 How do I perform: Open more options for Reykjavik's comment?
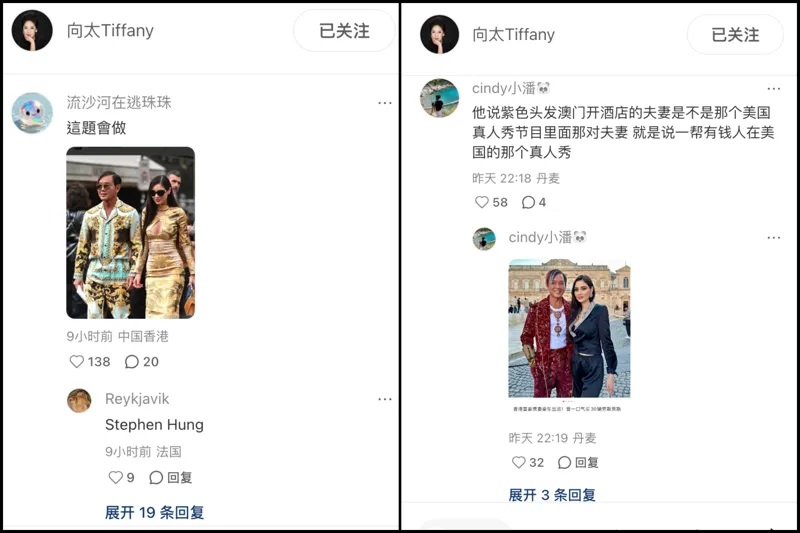(x=385, y=399)
